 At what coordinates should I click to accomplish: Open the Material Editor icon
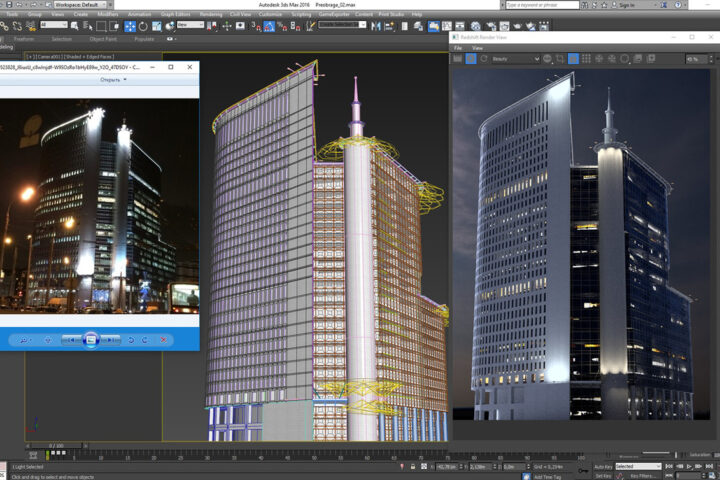[476, 27]
